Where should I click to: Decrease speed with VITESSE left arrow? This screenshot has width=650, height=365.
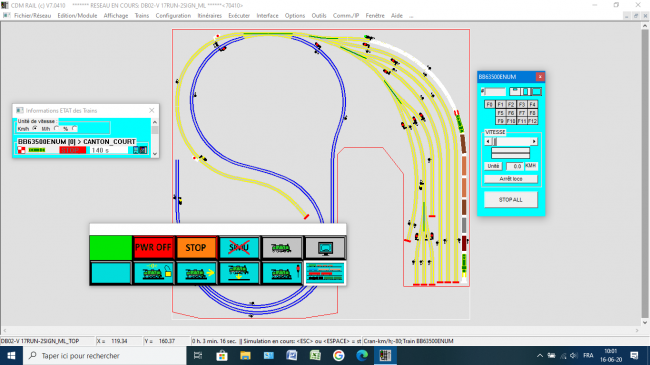pos(488,141)
